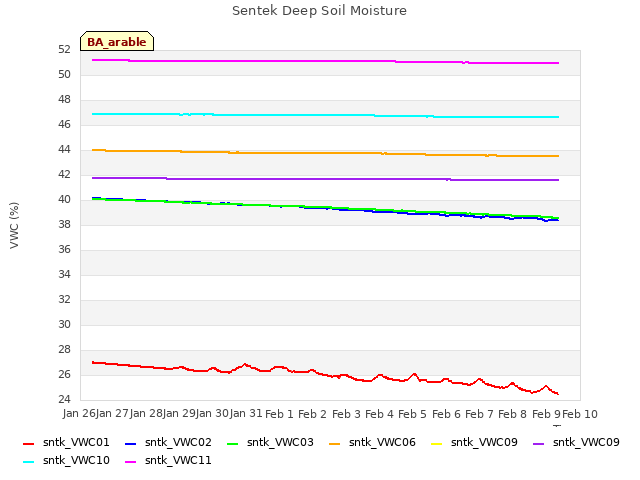Toggle the yellow sntk_VWC09 legend entry
The width and height of the screenshot is (640, 480).
coord(474,442)
